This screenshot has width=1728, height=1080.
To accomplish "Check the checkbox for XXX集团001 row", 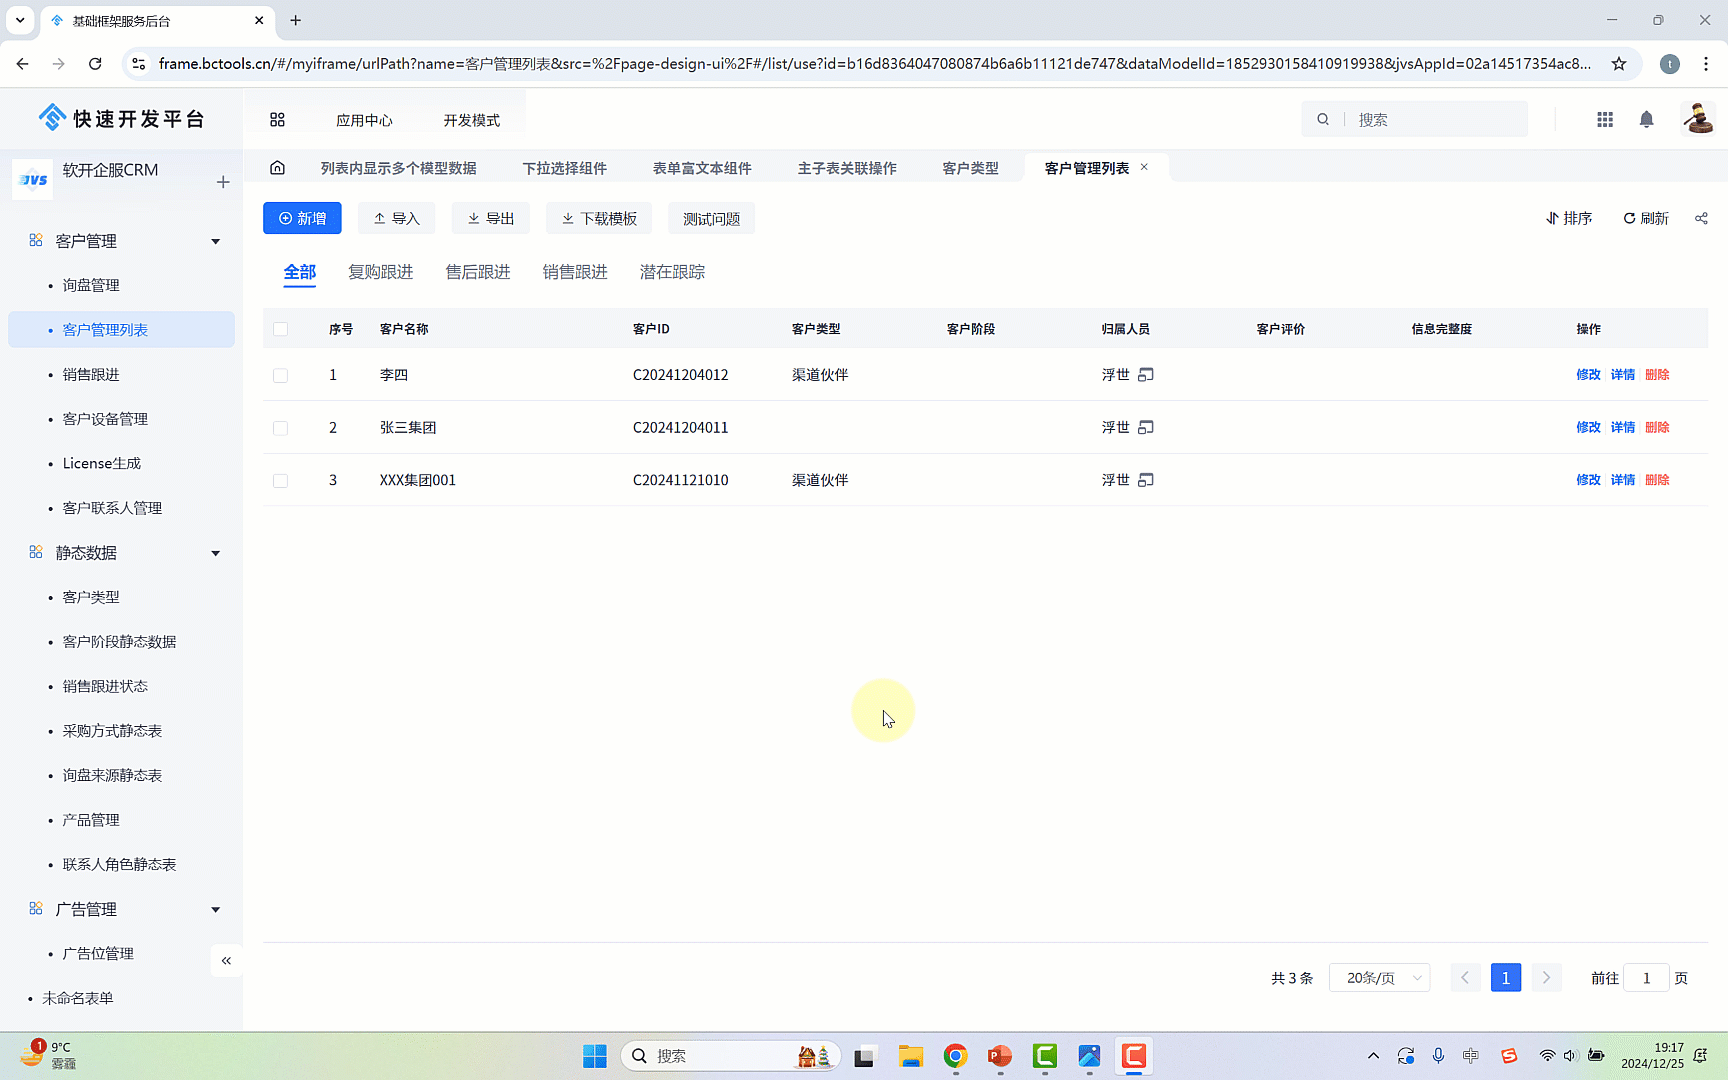I will (280, 481).
